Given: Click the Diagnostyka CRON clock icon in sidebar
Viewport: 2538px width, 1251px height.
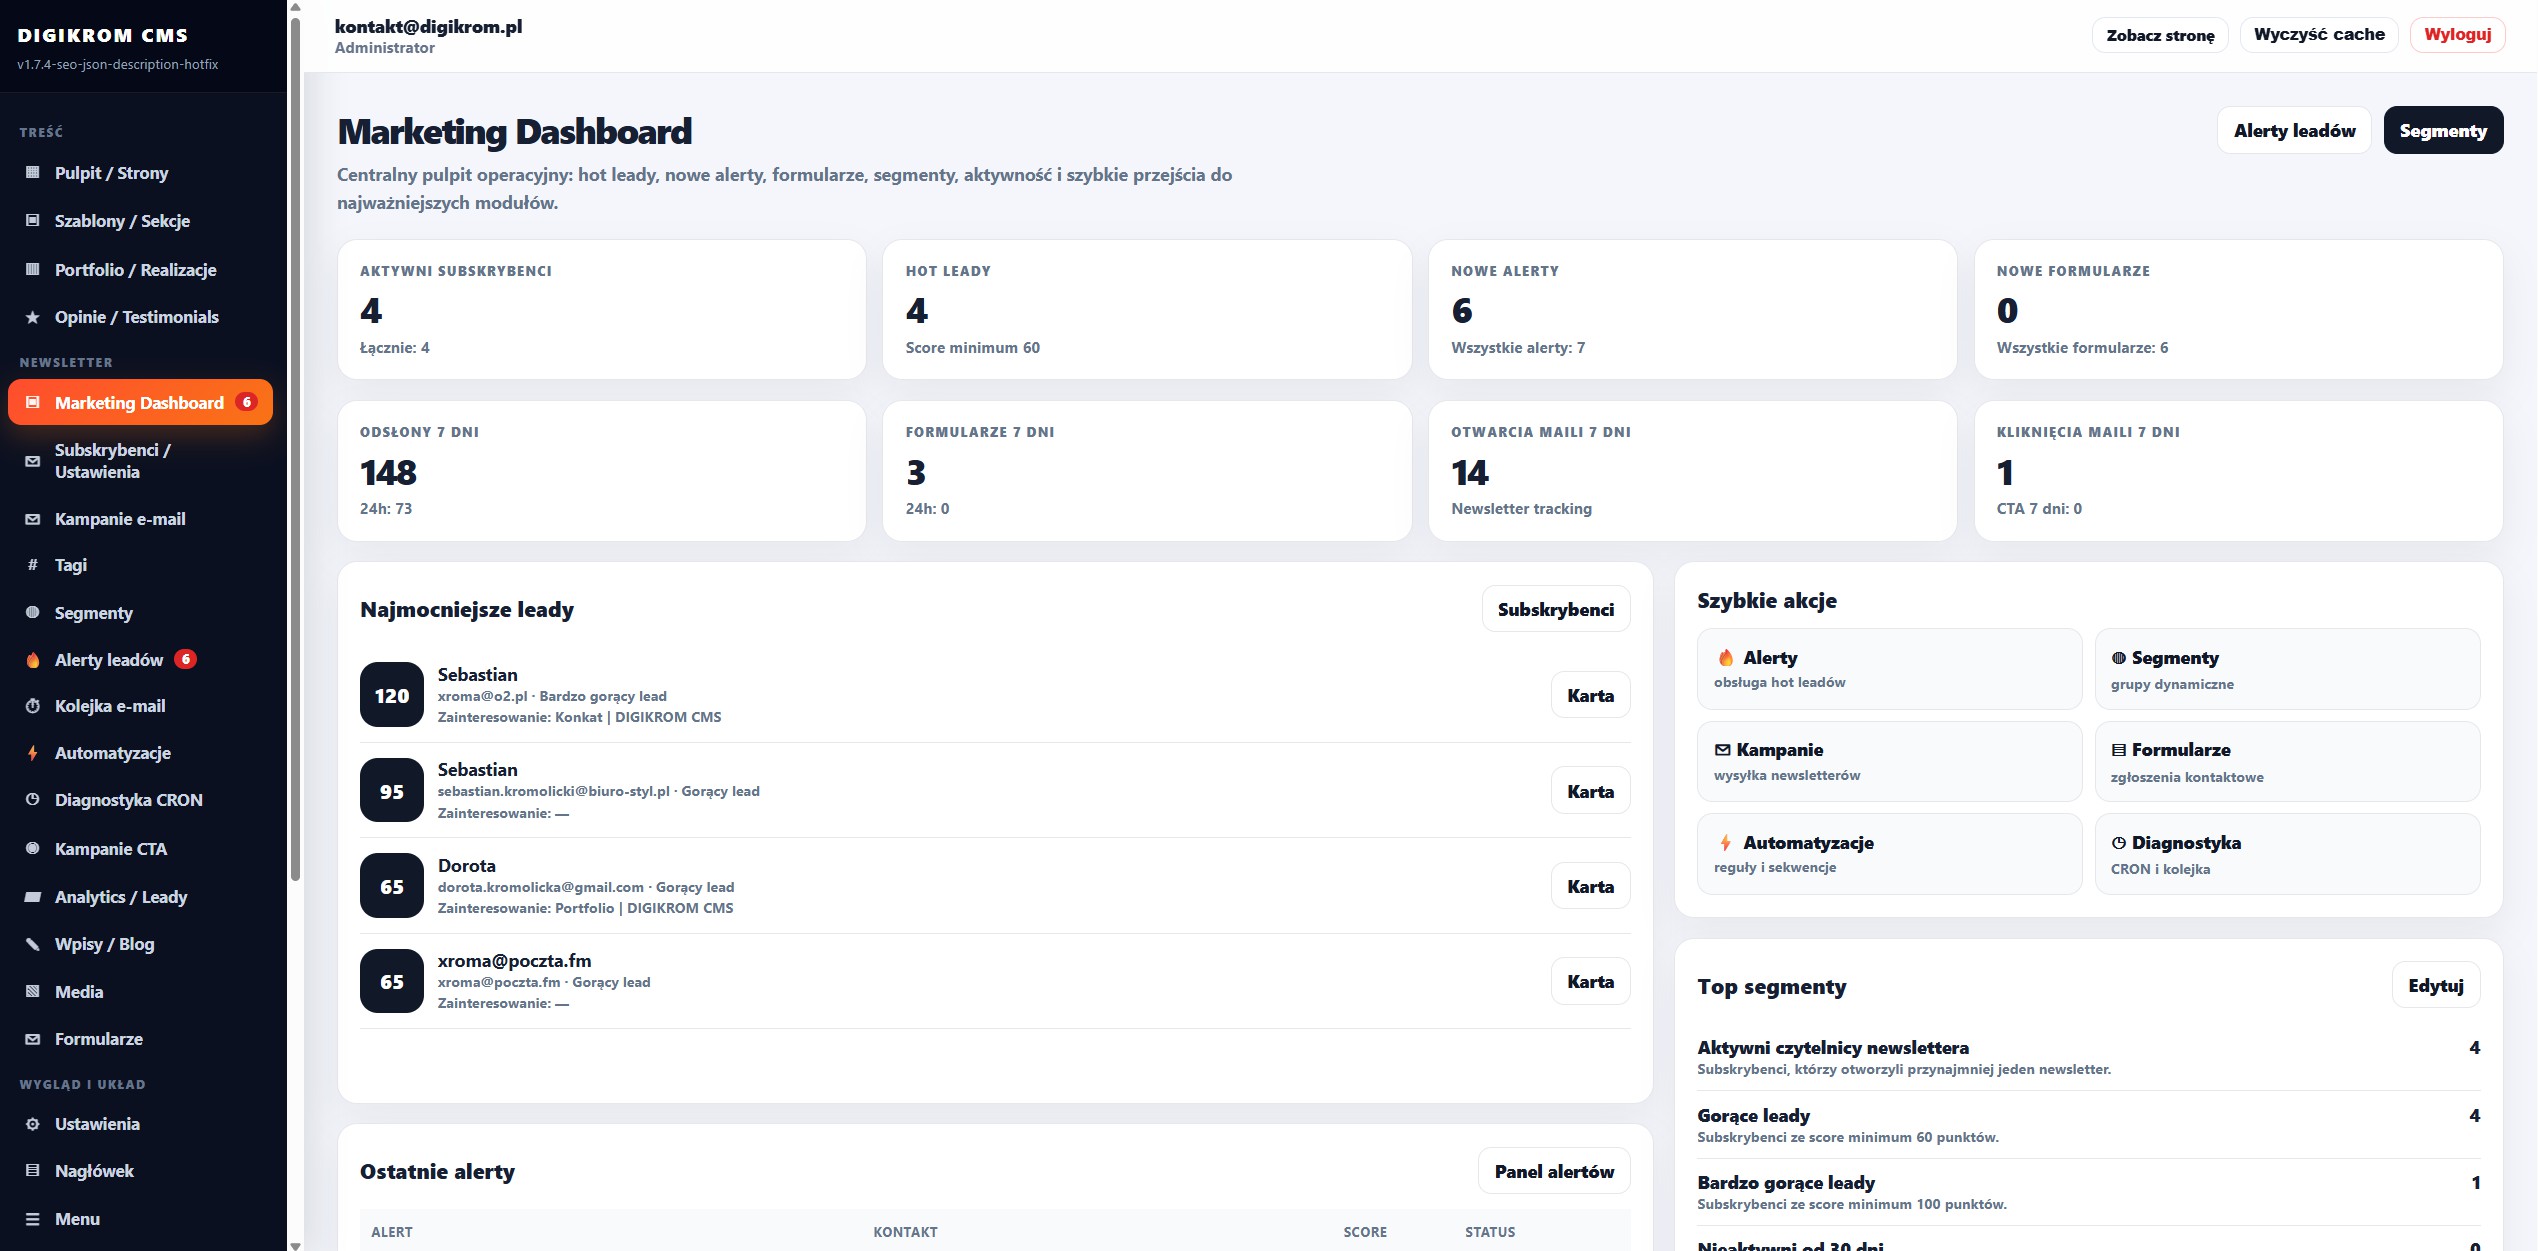Looking at the screenshot, I should click(33, 800).
